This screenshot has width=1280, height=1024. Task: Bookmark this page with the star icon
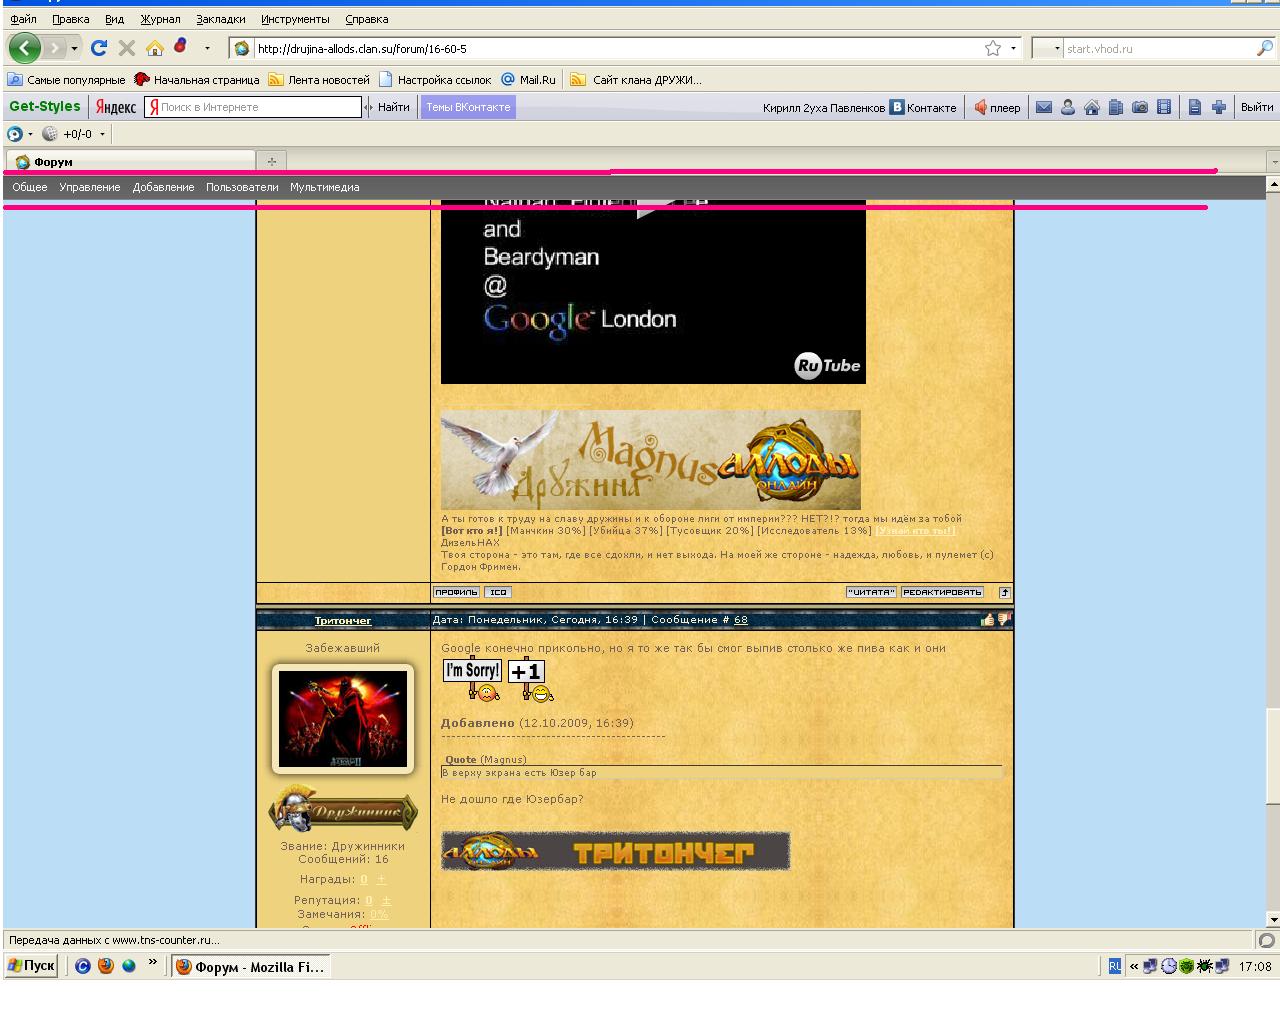[x=993, y=48]
